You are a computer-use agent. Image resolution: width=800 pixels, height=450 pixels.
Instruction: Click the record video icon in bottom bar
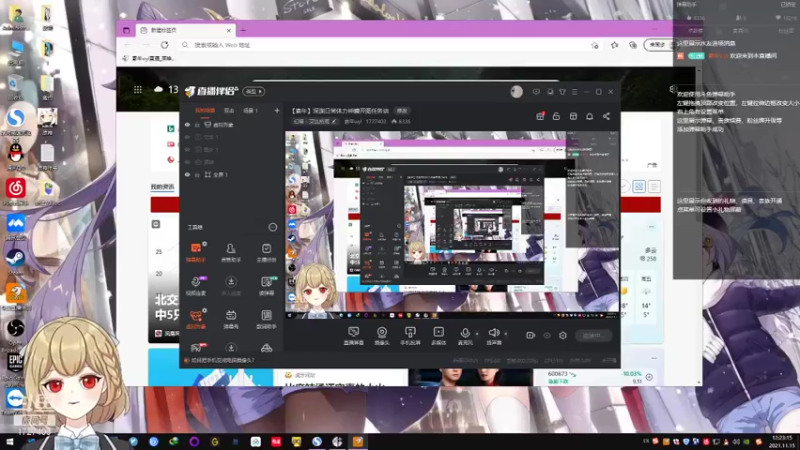(x=531, y=335)
